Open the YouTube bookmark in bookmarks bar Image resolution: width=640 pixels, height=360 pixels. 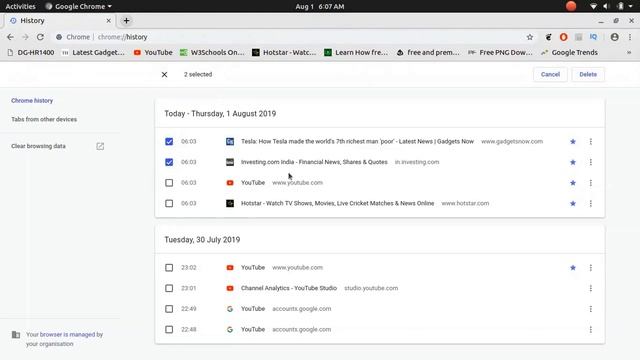point(153,52)
